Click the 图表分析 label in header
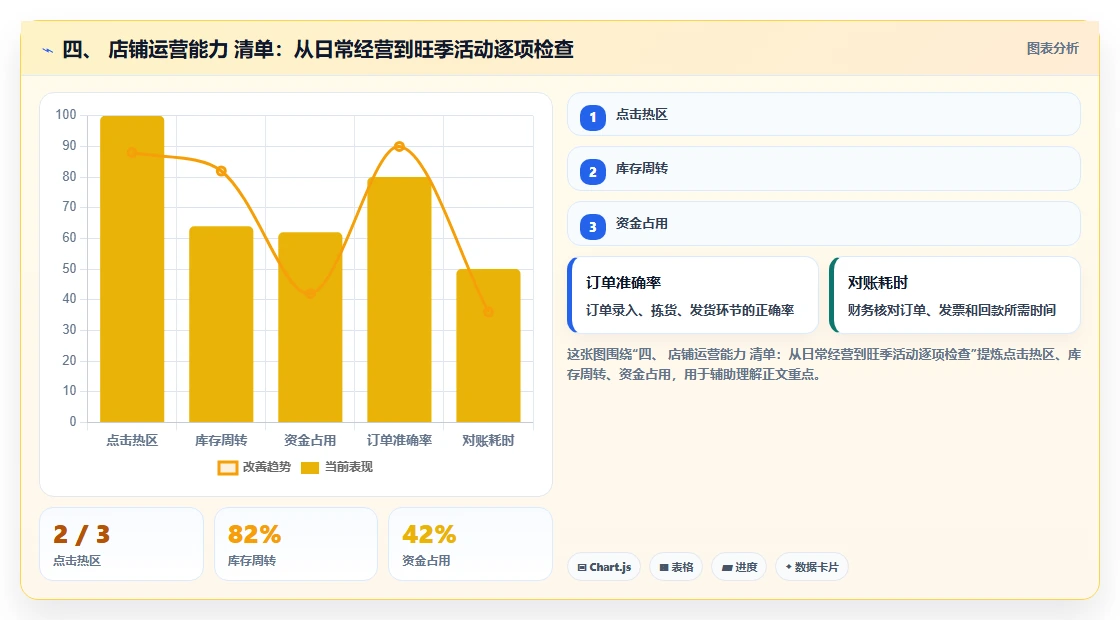 [1052, 49]
